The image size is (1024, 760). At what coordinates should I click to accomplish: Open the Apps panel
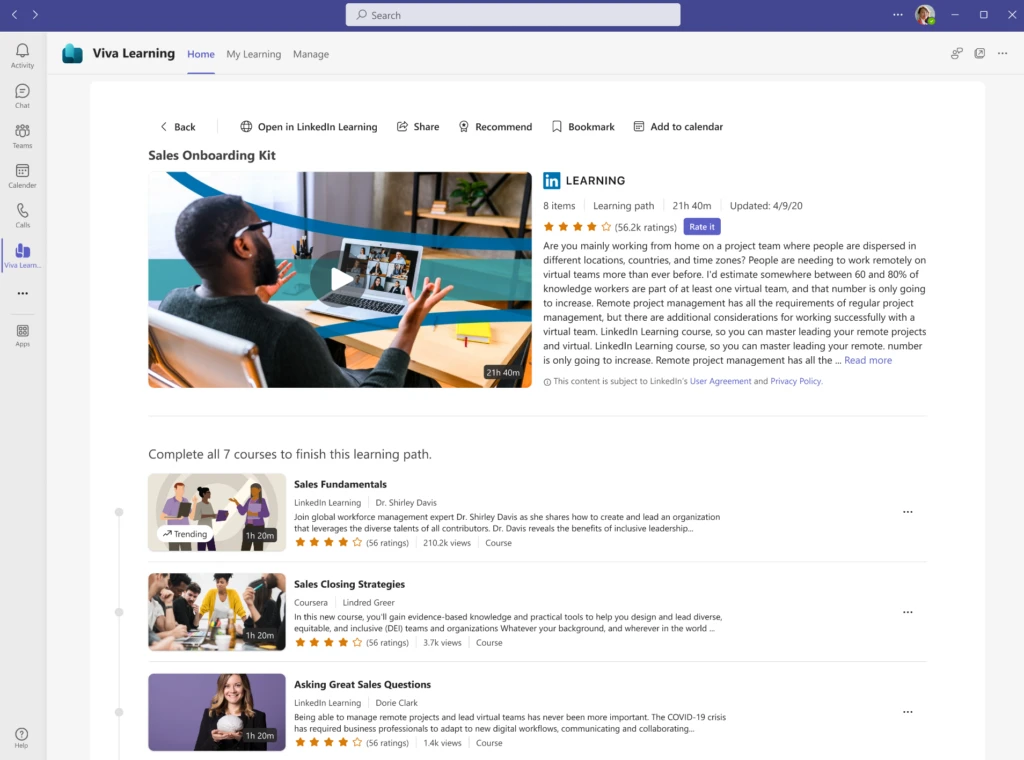point(22,333)
